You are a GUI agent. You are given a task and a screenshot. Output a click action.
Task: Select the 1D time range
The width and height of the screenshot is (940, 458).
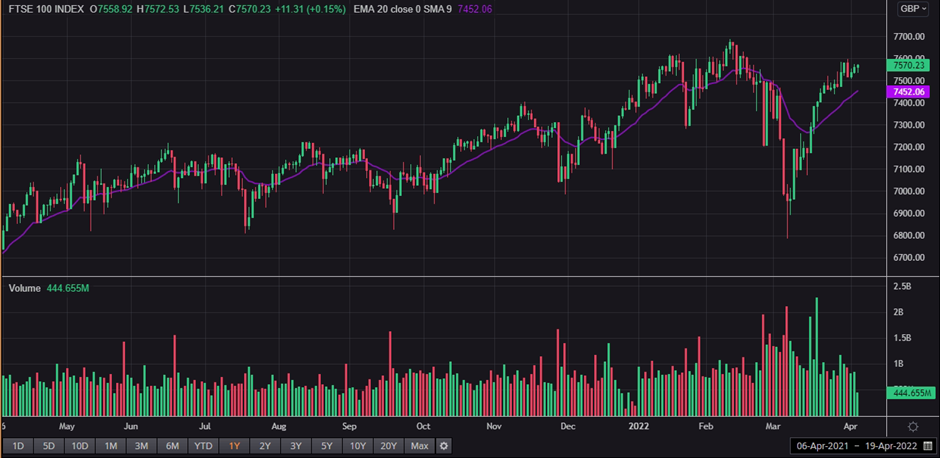click(x=18, y=446)
